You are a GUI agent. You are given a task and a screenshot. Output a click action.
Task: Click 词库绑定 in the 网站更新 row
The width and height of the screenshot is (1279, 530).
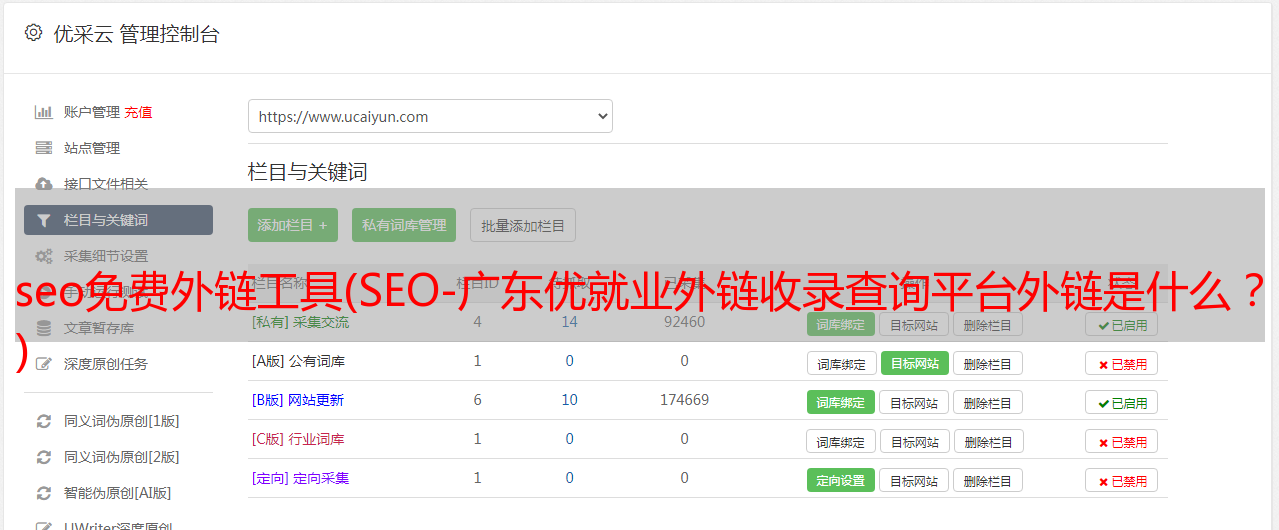pyautogui.click(x=841, y=402)
